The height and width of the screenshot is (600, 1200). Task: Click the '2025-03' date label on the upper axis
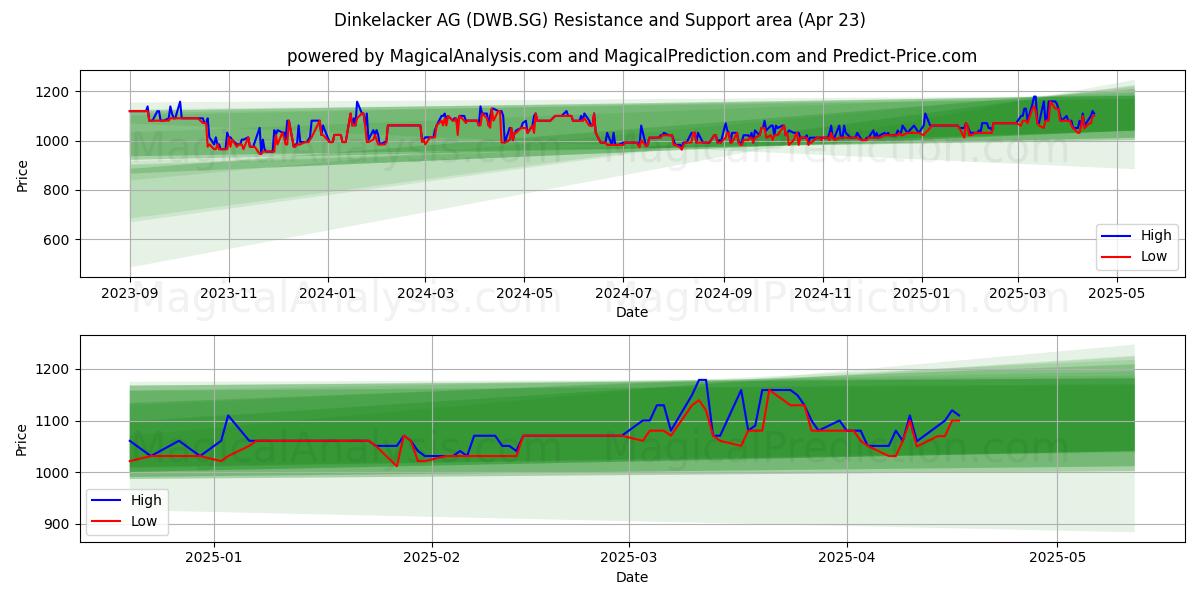pyautogui.click(x=1018, y=293)
